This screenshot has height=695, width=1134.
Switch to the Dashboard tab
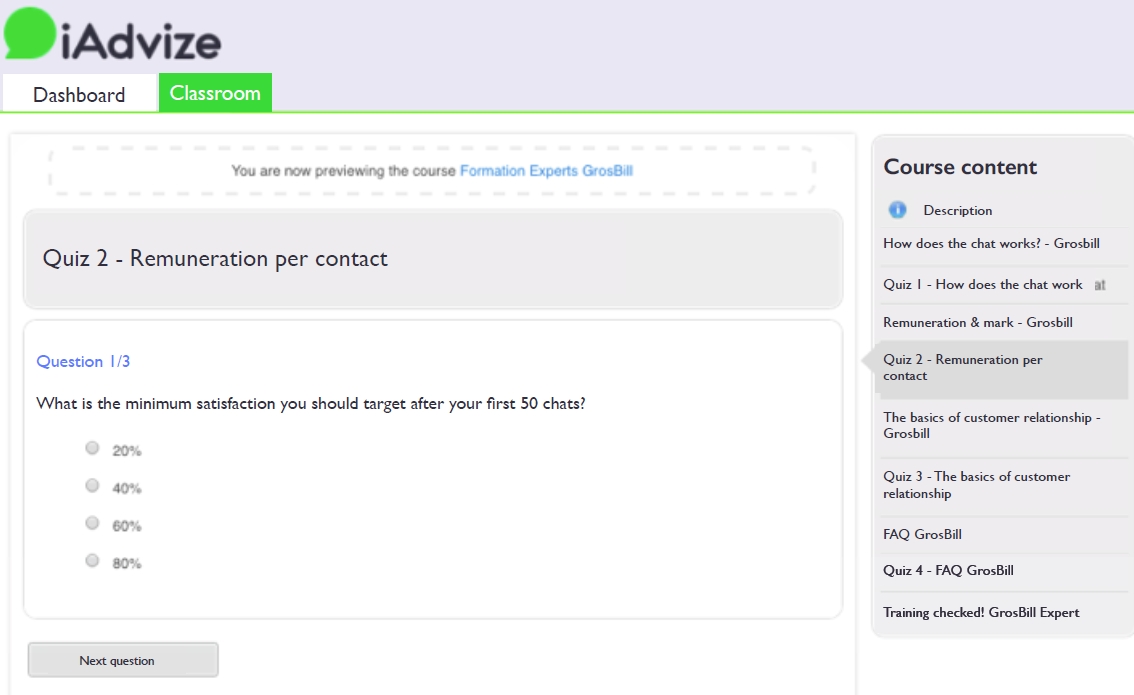tap(79, 95)
